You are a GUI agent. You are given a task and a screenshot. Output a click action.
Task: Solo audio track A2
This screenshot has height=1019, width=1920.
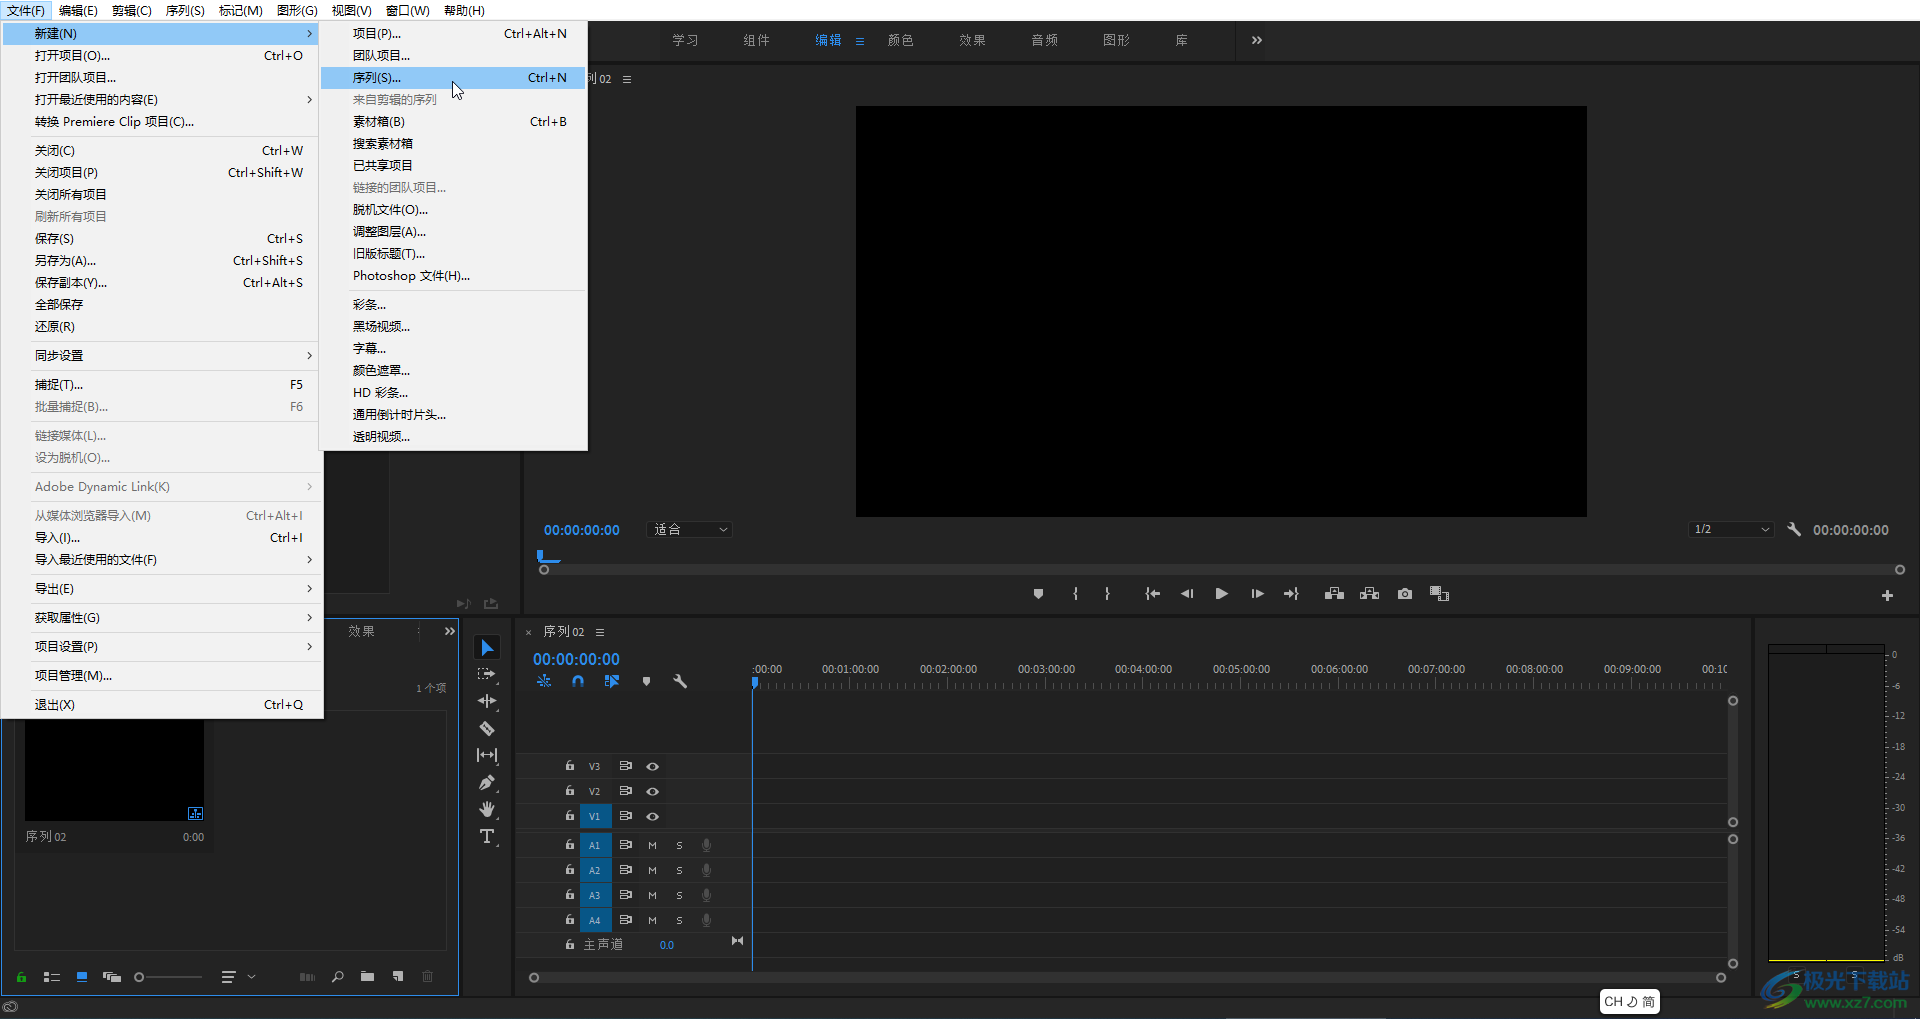pyautogui.click(x=679, y=870)
